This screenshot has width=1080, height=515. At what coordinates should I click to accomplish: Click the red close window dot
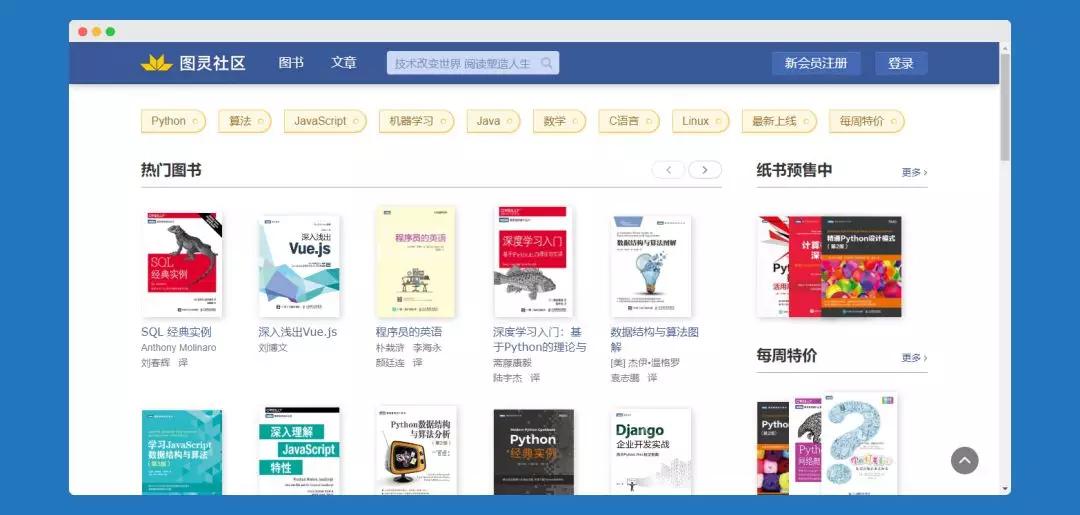(83, 32)
